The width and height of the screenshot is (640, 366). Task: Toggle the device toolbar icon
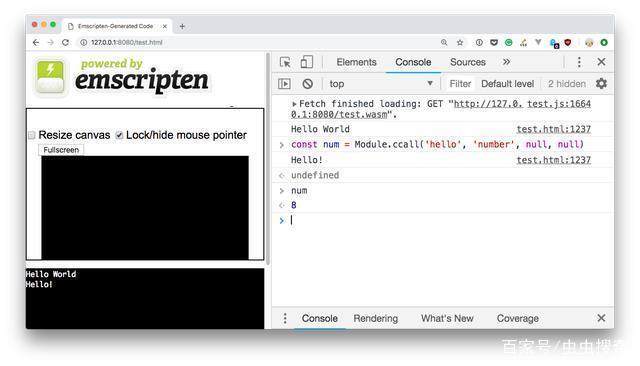click(307, 62)
